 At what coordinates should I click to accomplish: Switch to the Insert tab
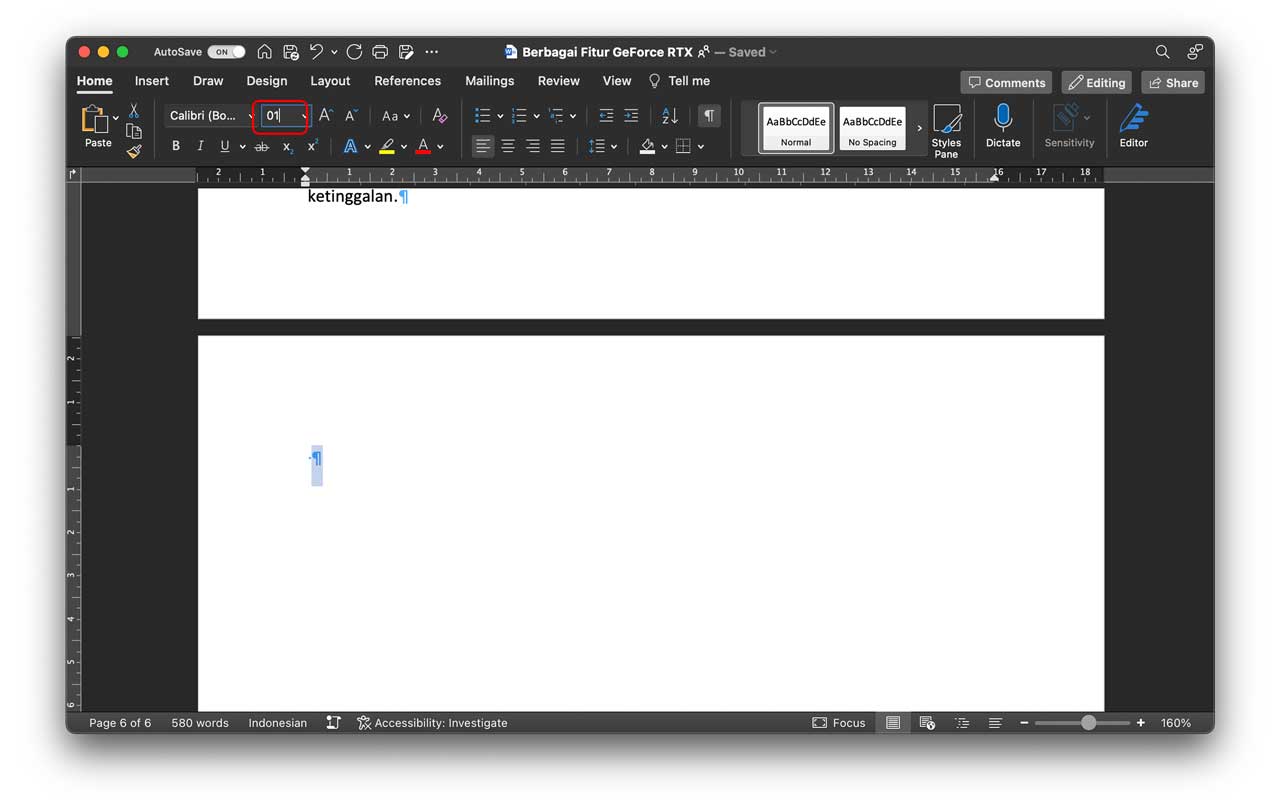pyautogui.click(x=152, y=81)
